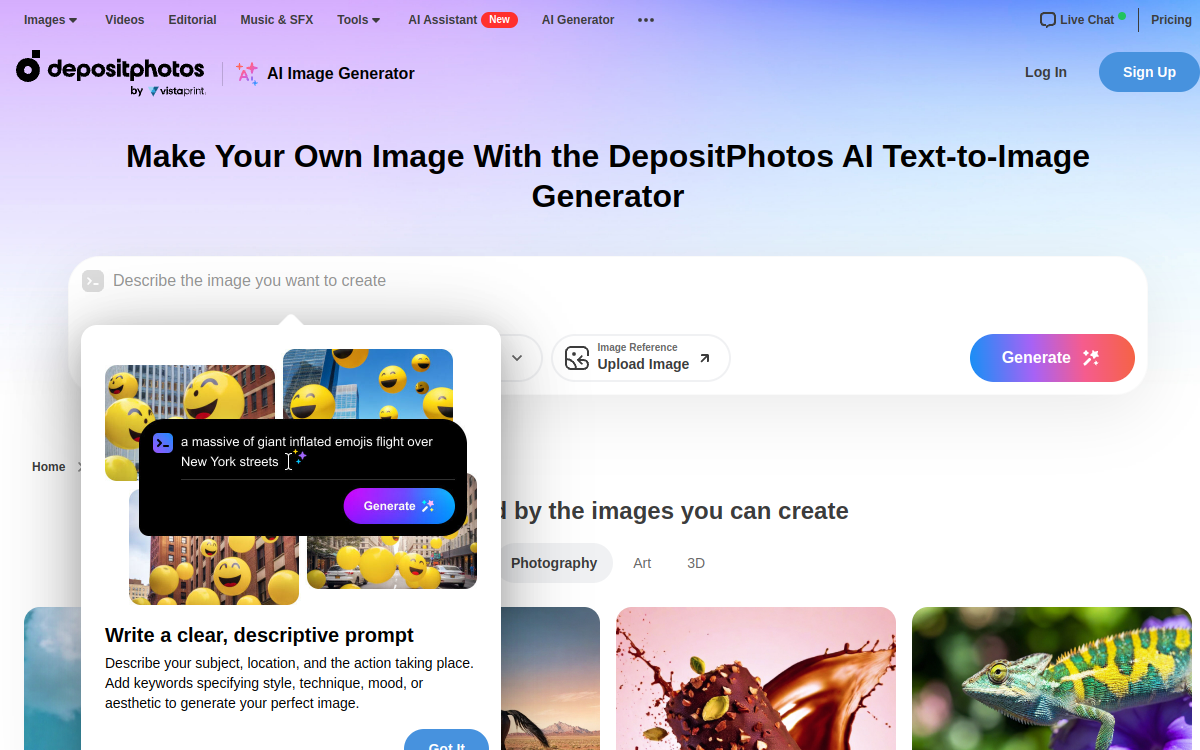Select the Photography tab
The height and width of the screenshot is (750, 1200).
point(554,563)
